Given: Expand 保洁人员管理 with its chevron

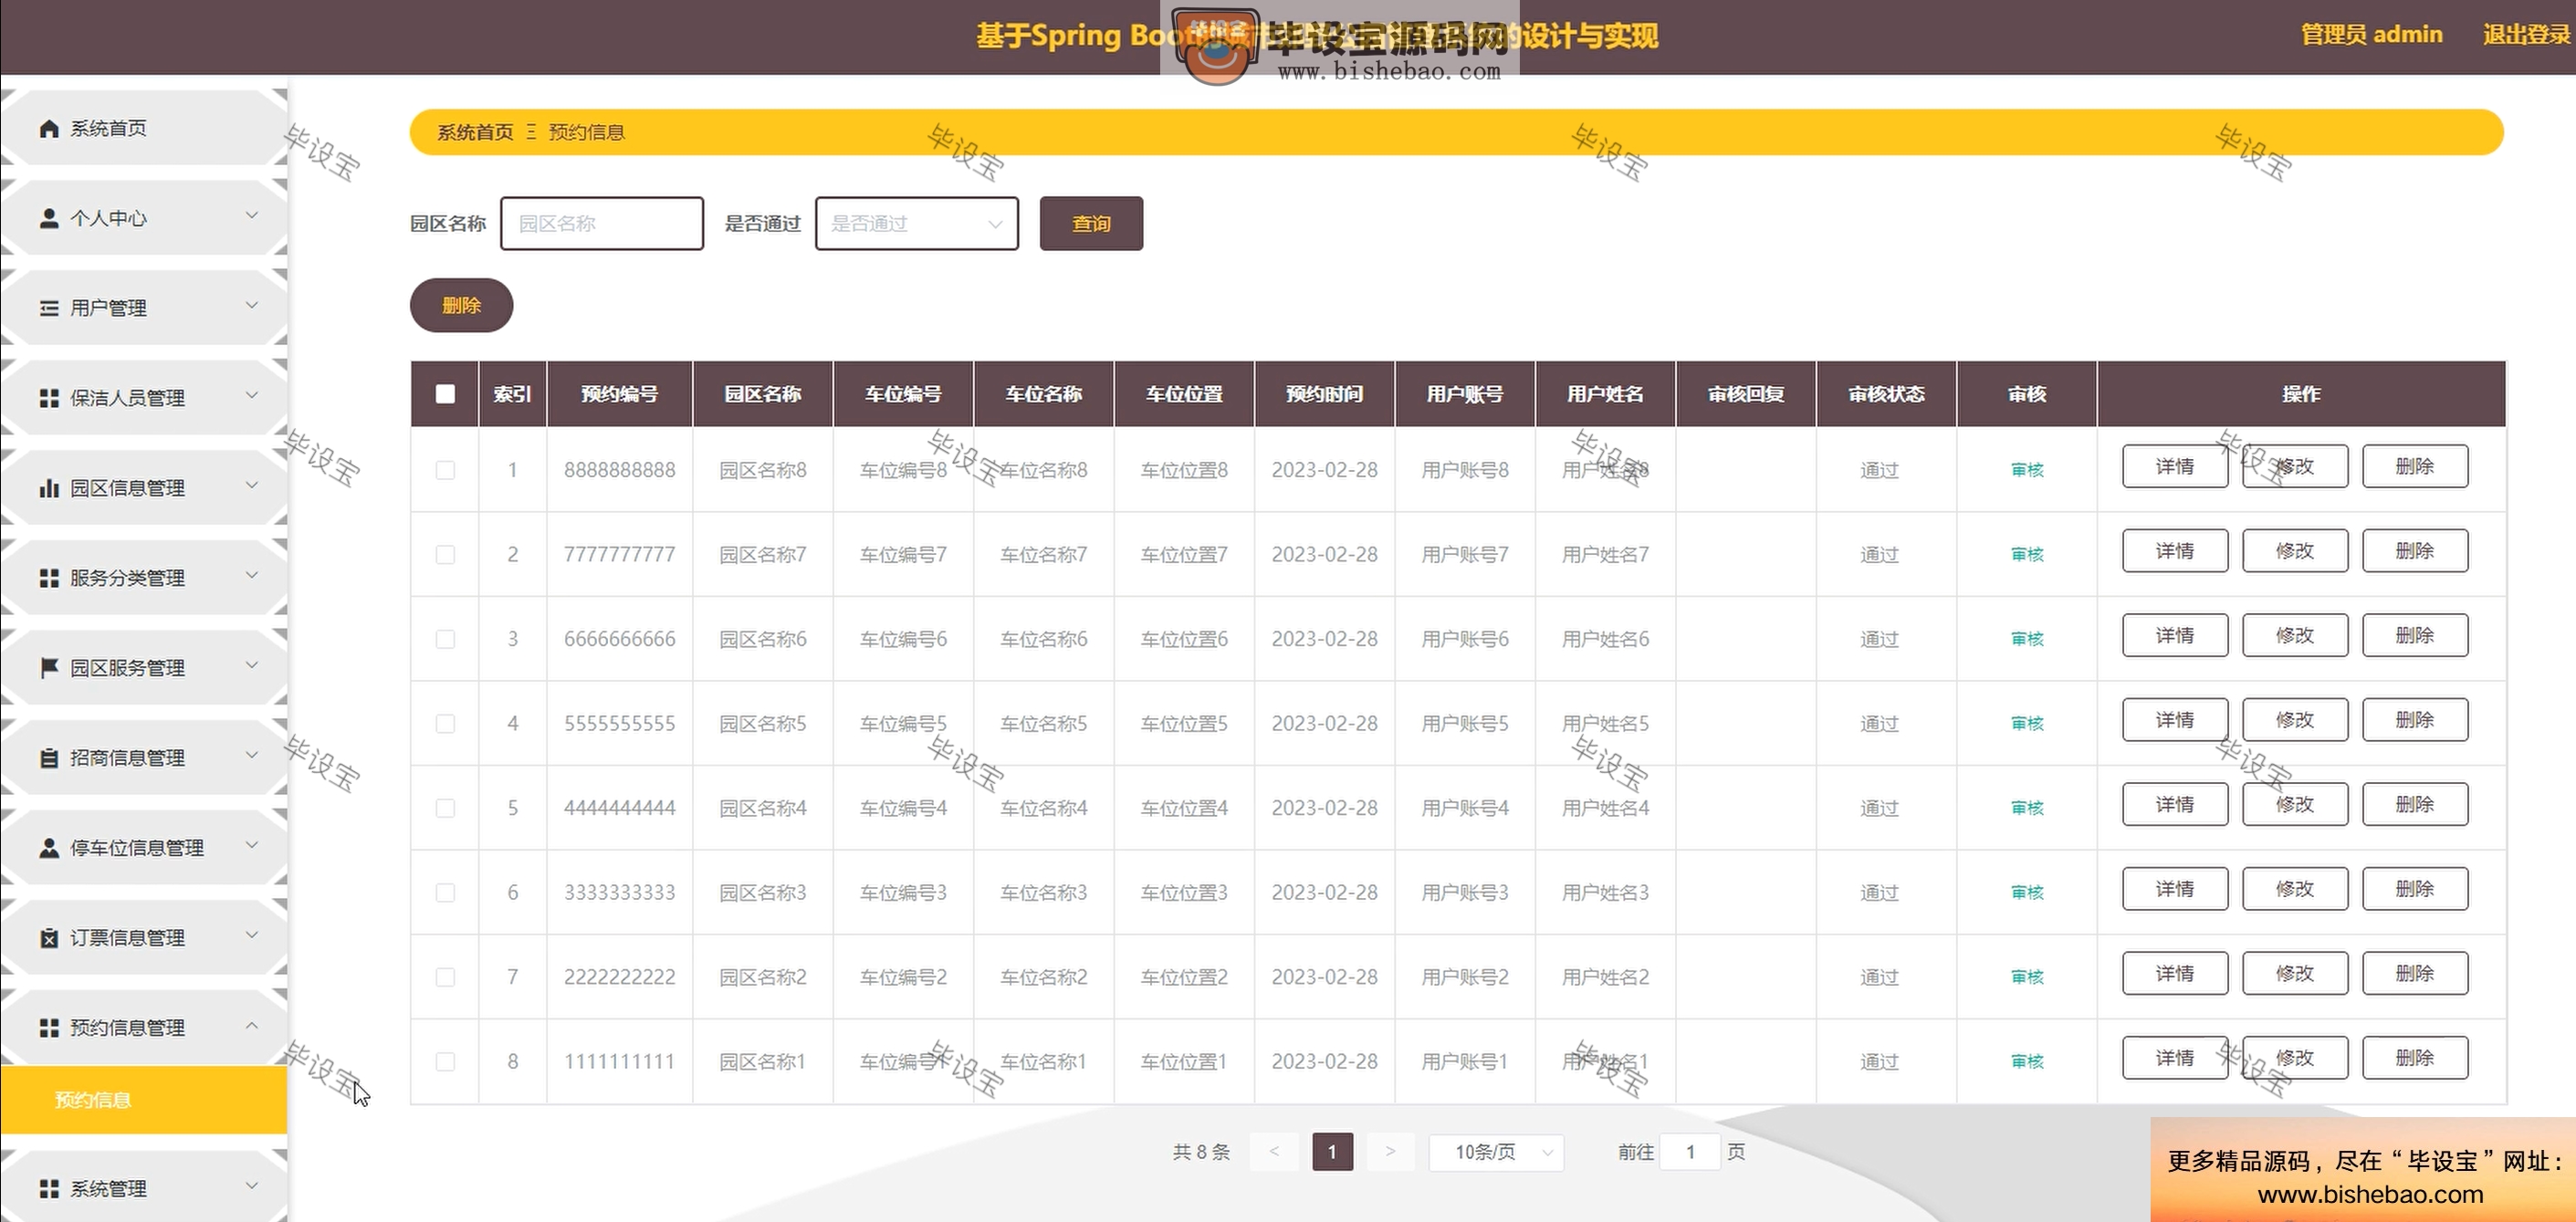Looking at the screenshot, I should tap(252, 396).
